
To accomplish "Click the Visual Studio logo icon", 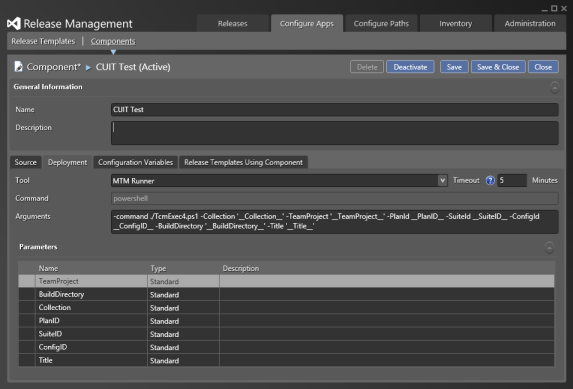I will click(x=14, y=24).
